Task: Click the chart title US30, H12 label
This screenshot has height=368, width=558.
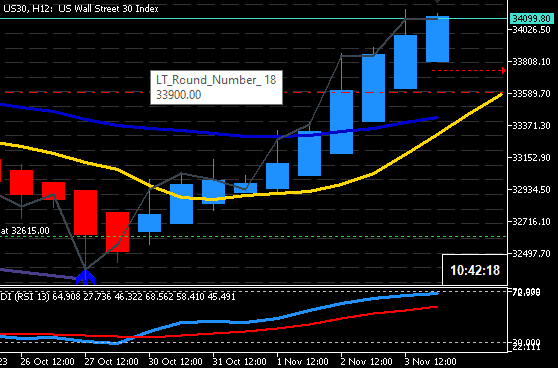Action: pos(81,9)
